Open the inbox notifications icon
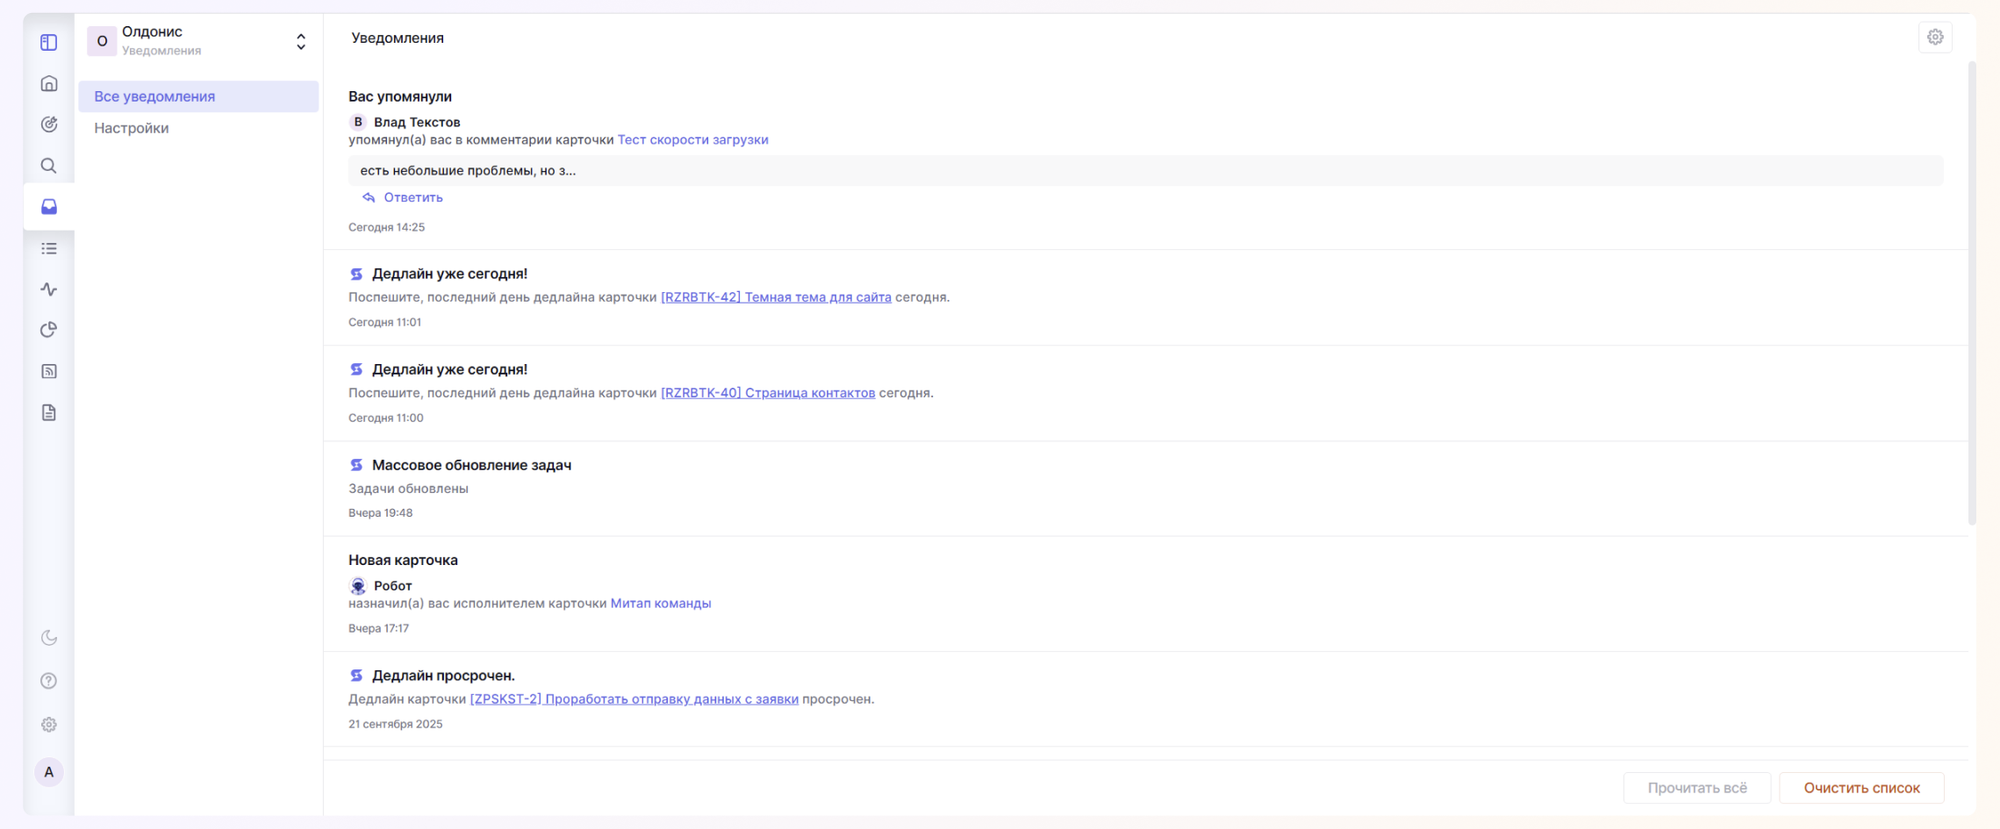This screenshot has width=2000, height=829. click(x=48, y=207)
